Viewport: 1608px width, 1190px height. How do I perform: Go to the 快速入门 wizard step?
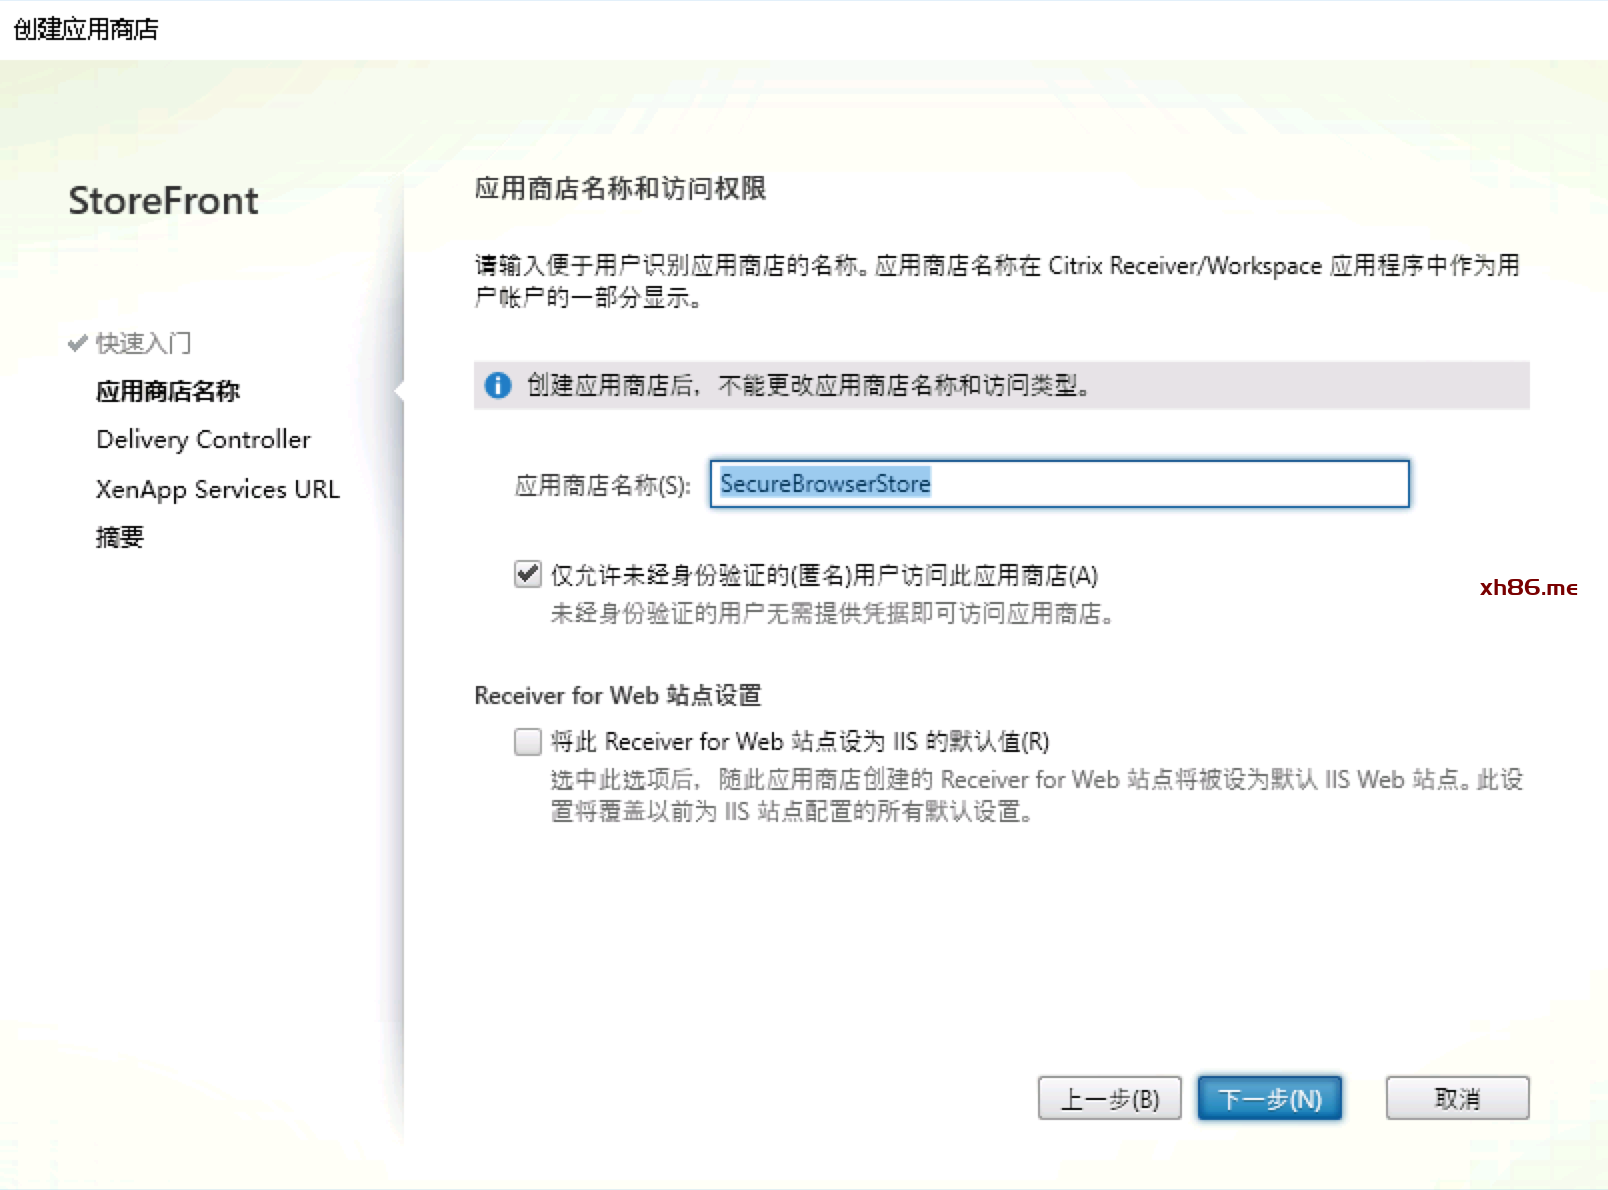coord(143,343)
